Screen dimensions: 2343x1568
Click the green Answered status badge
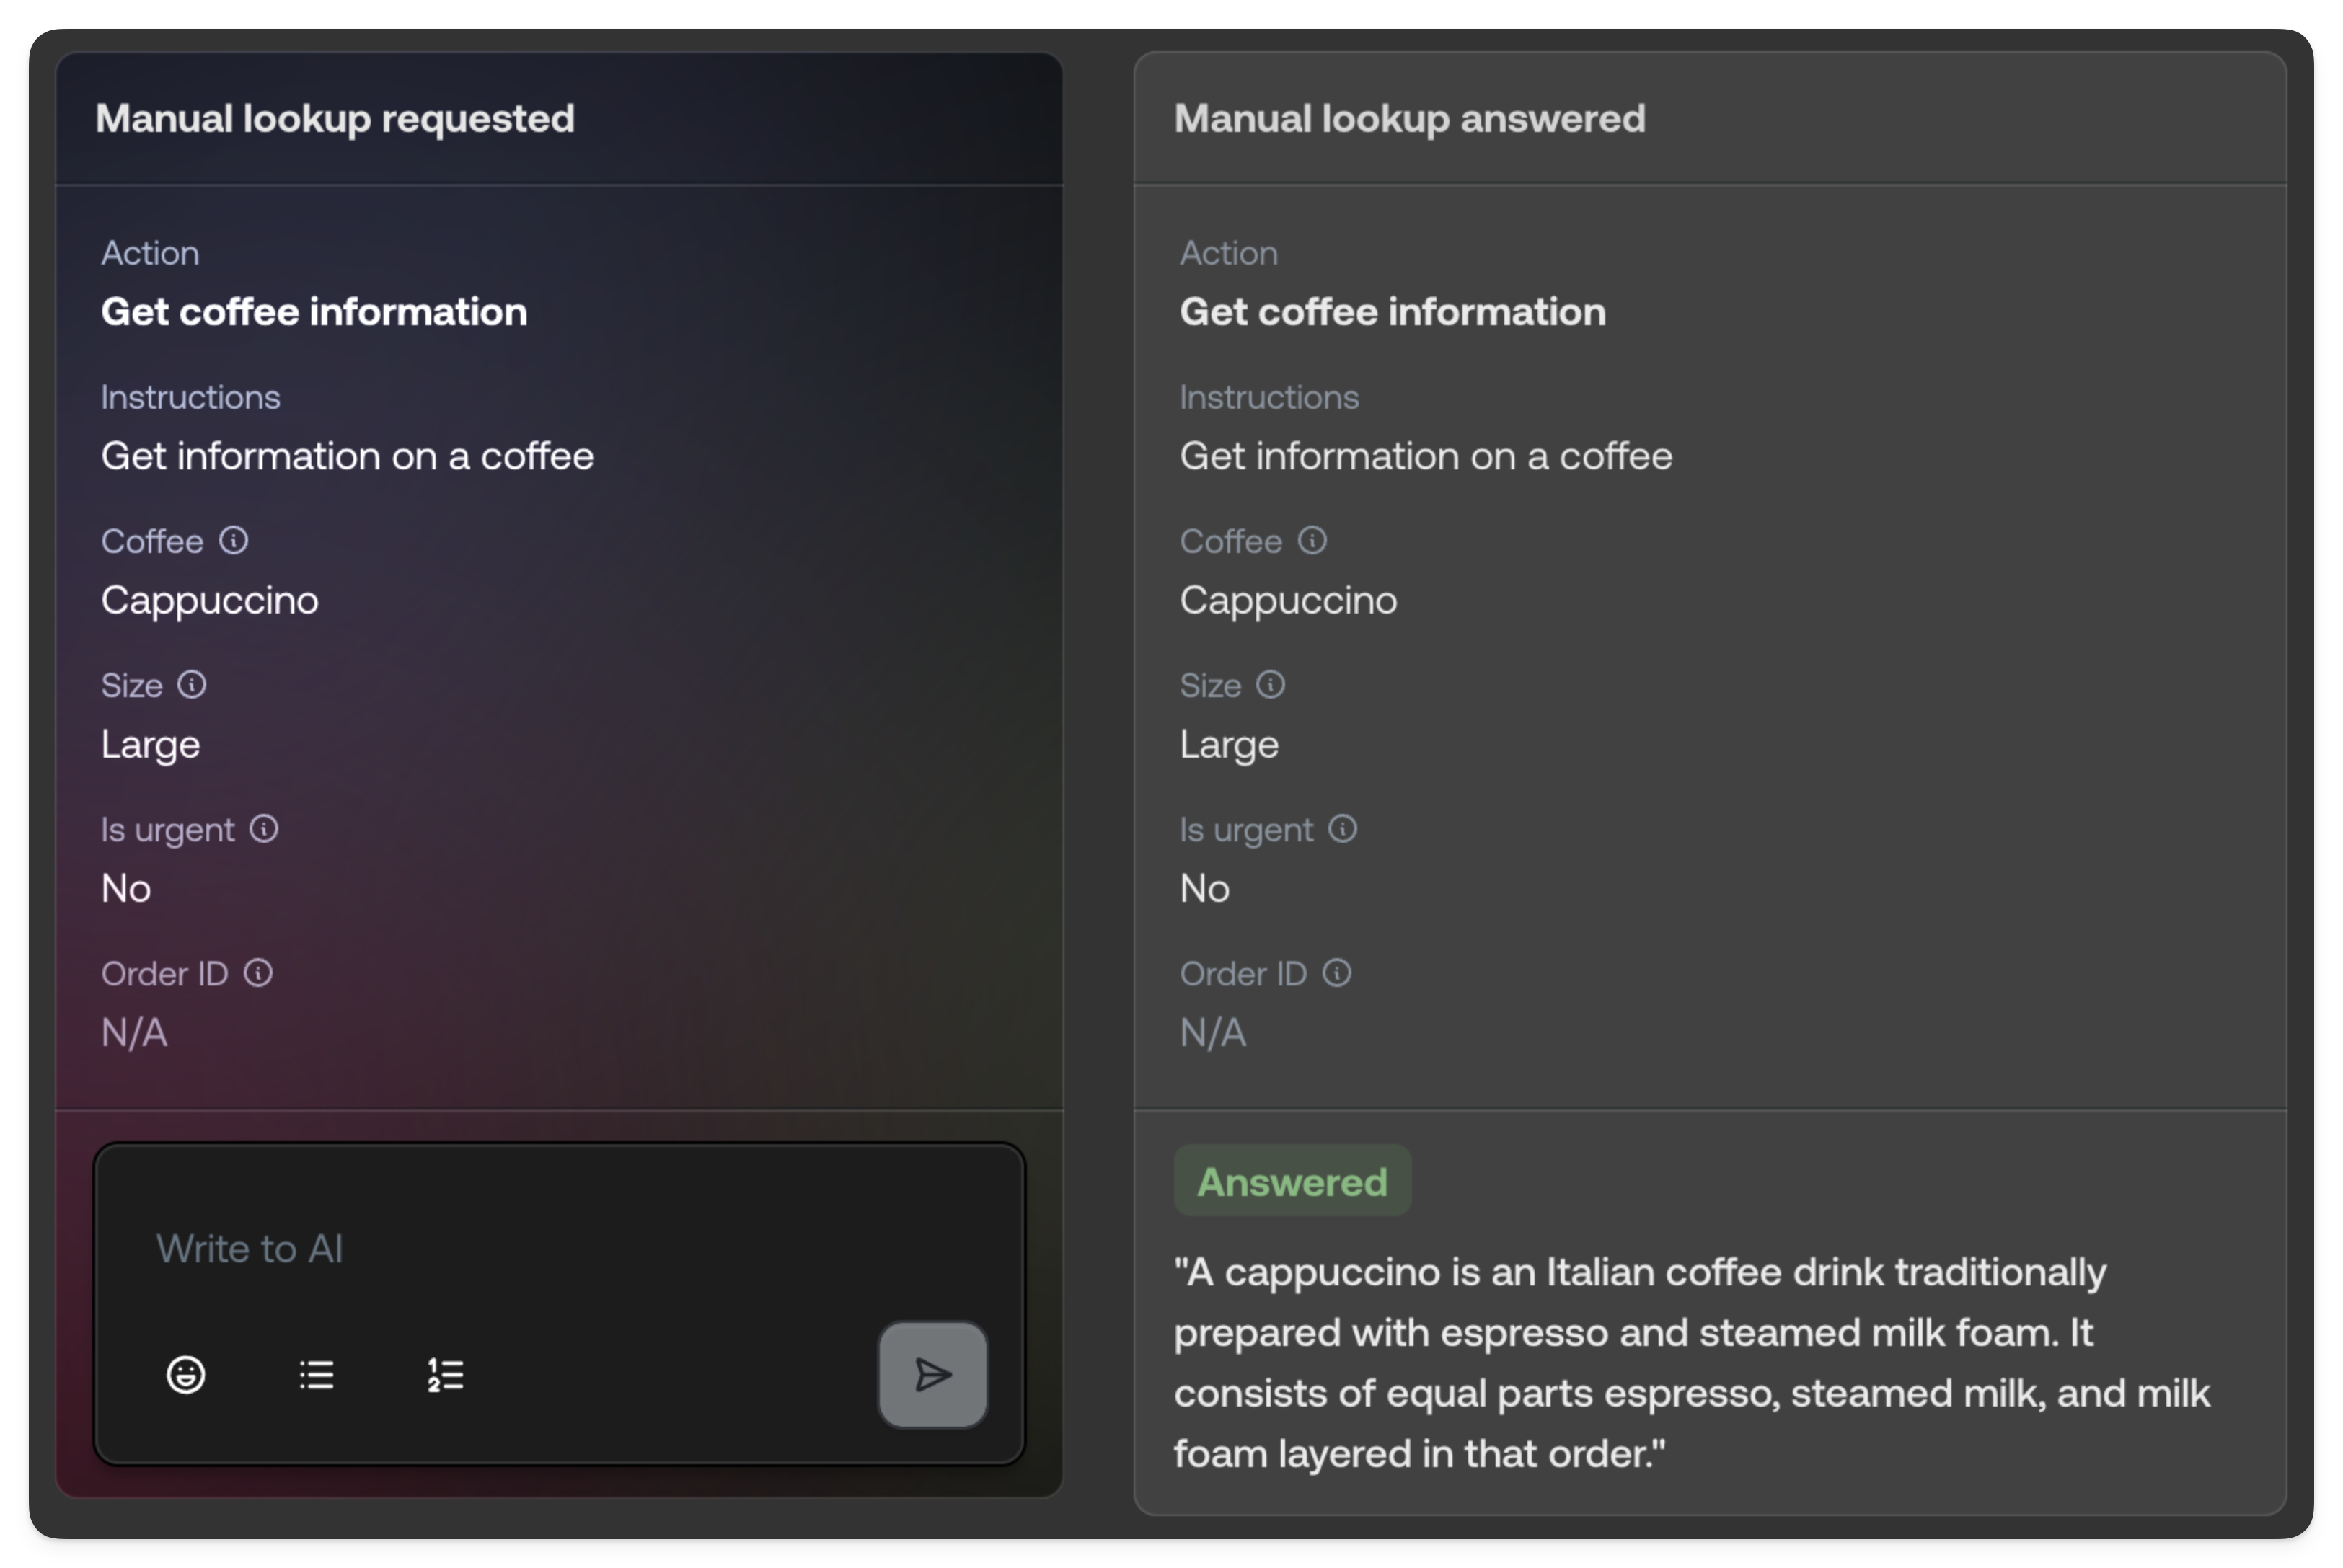pos(1291,1180)
